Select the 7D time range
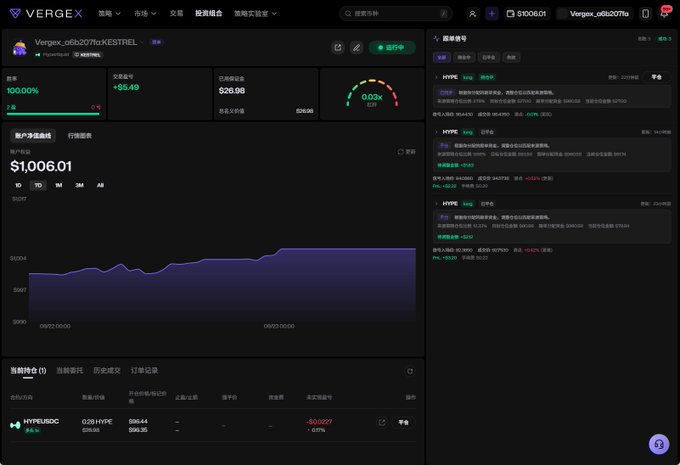 [38, 185]
